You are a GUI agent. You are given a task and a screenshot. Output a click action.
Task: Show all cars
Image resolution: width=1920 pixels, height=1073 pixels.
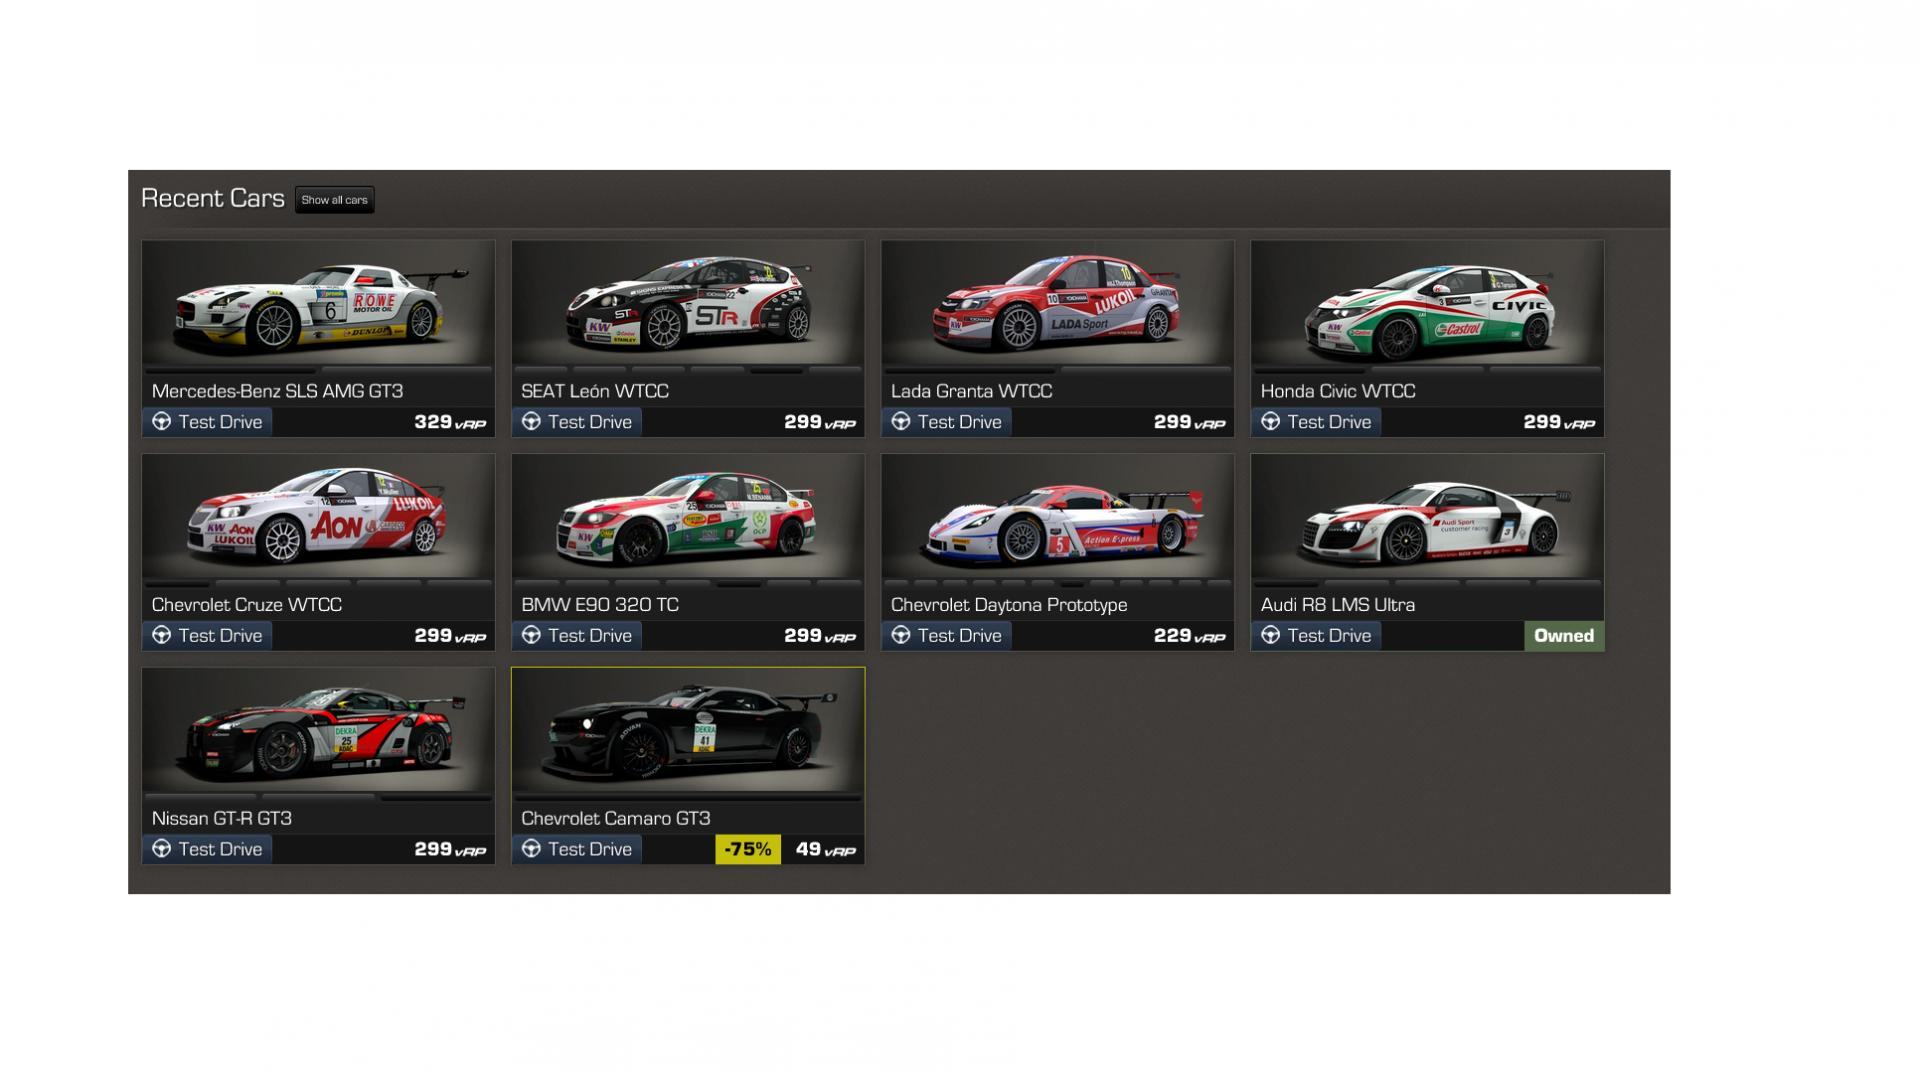point(334,200)
